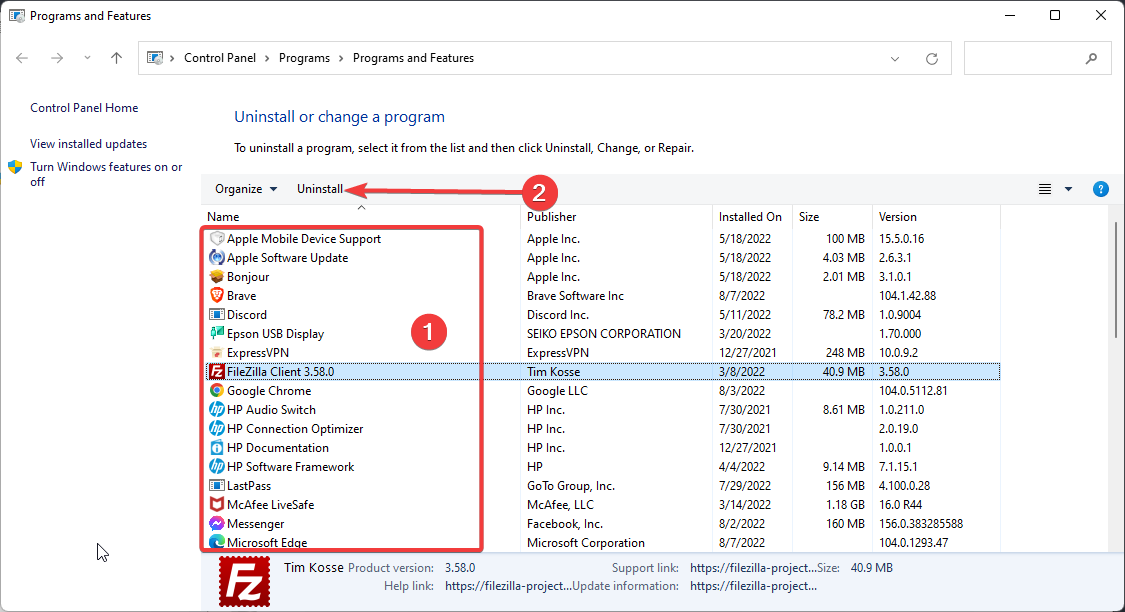Select Google Chrome in the program list

point(268,390)
